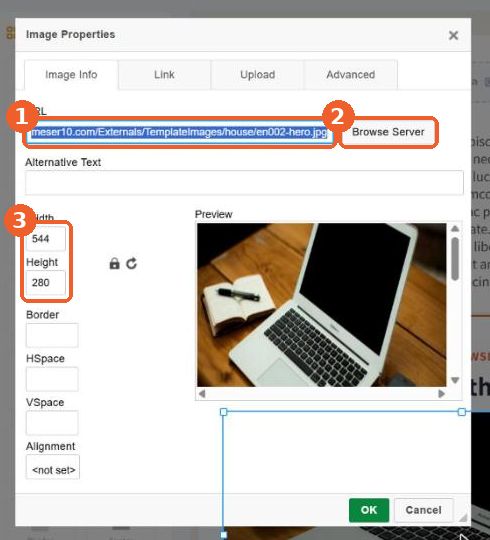
Task: Open the Upload tab
Action: pos(257,75)
